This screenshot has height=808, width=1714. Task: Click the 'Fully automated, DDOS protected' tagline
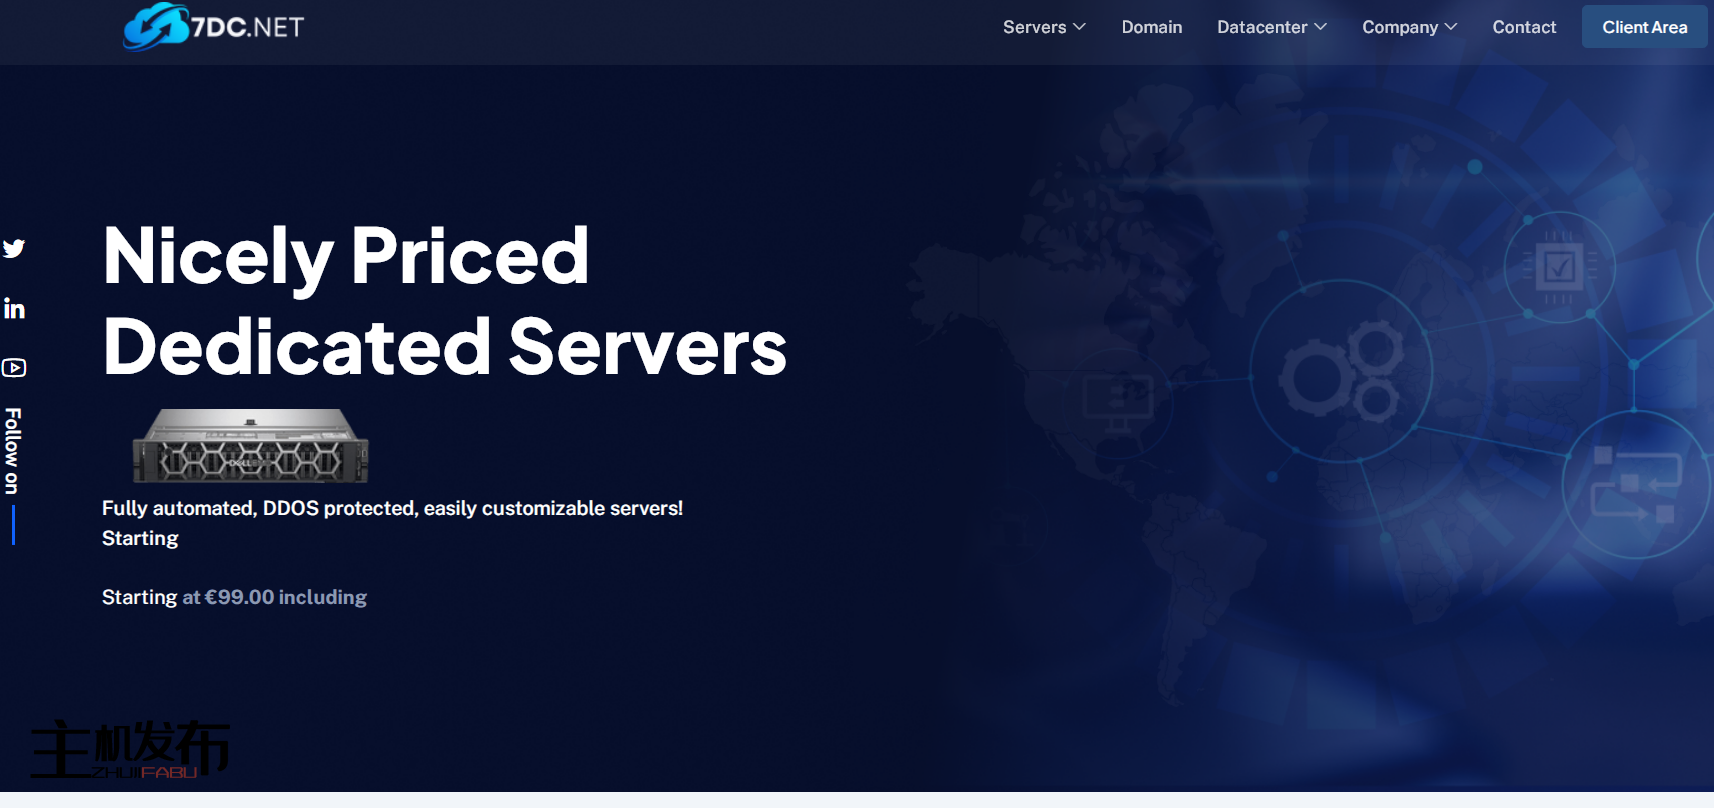pos(392,508)
